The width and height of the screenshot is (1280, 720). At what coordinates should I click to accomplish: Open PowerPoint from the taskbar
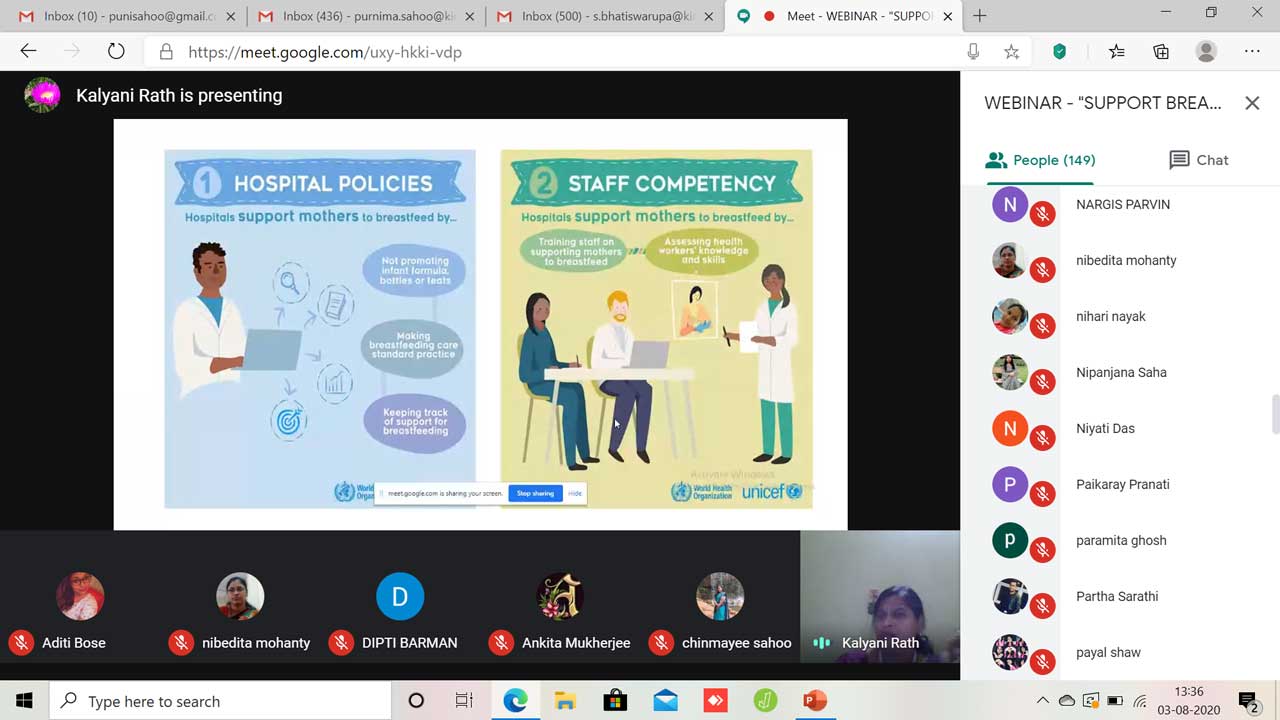tap(815, 701)
